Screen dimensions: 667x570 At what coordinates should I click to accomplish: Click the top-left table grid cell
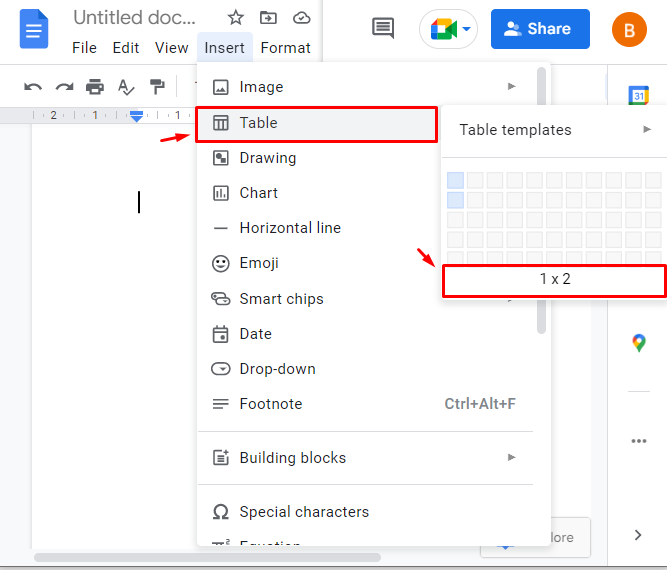coord(455,180)
